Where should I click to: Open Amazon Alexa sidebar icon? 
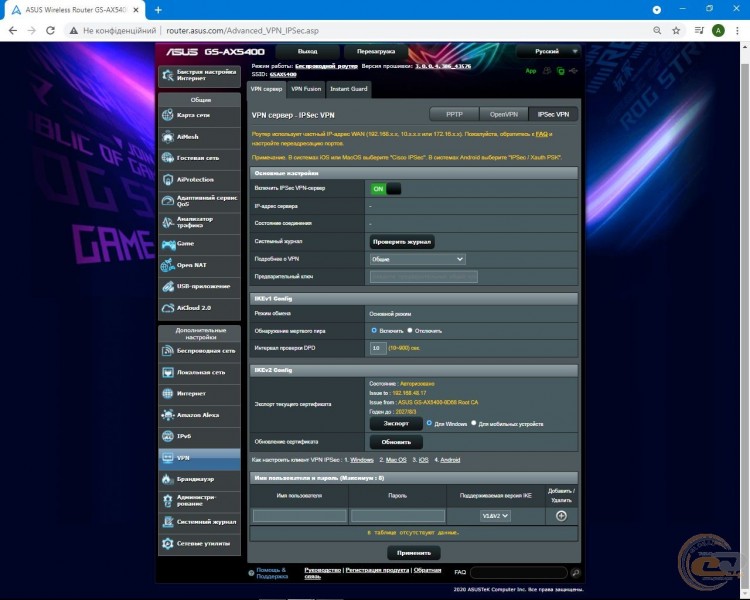167,415
